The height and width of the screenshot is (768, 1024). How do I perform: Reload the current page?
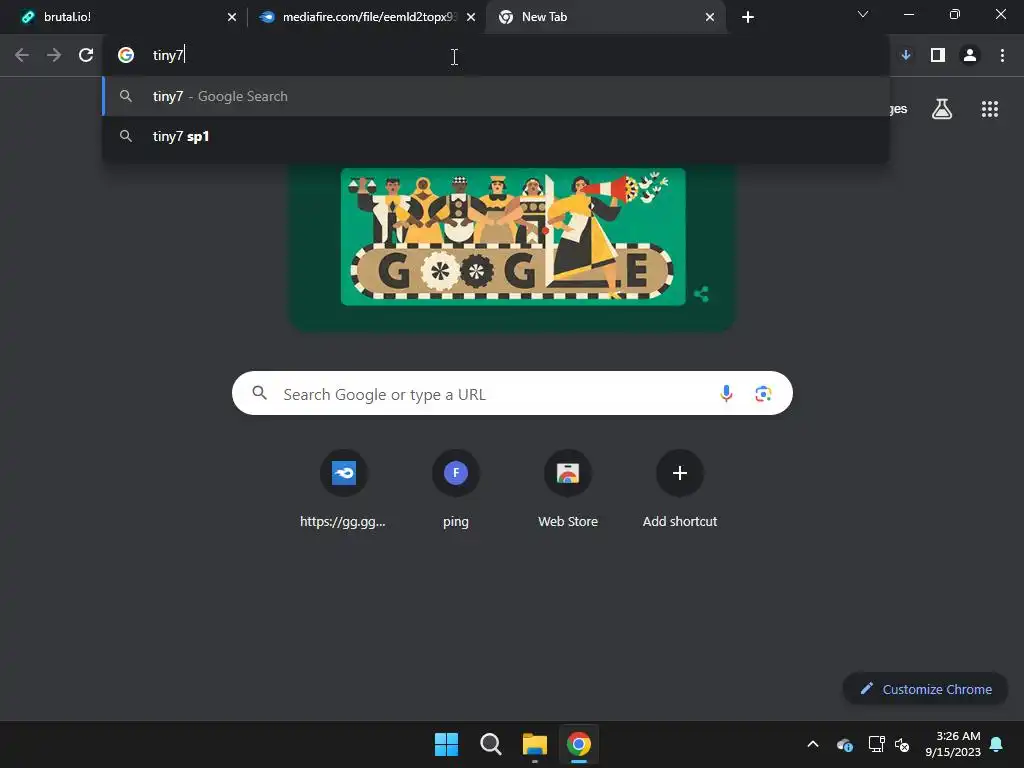pos(86,56)
